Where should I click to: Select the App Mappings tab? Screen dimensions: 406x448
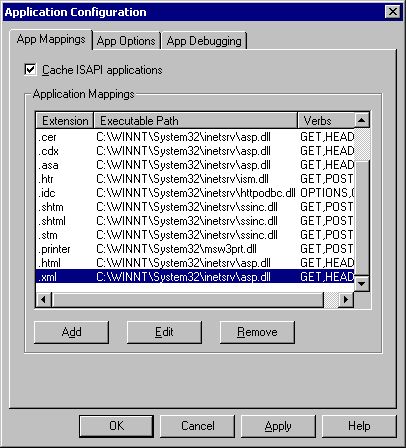pos(51,39)
